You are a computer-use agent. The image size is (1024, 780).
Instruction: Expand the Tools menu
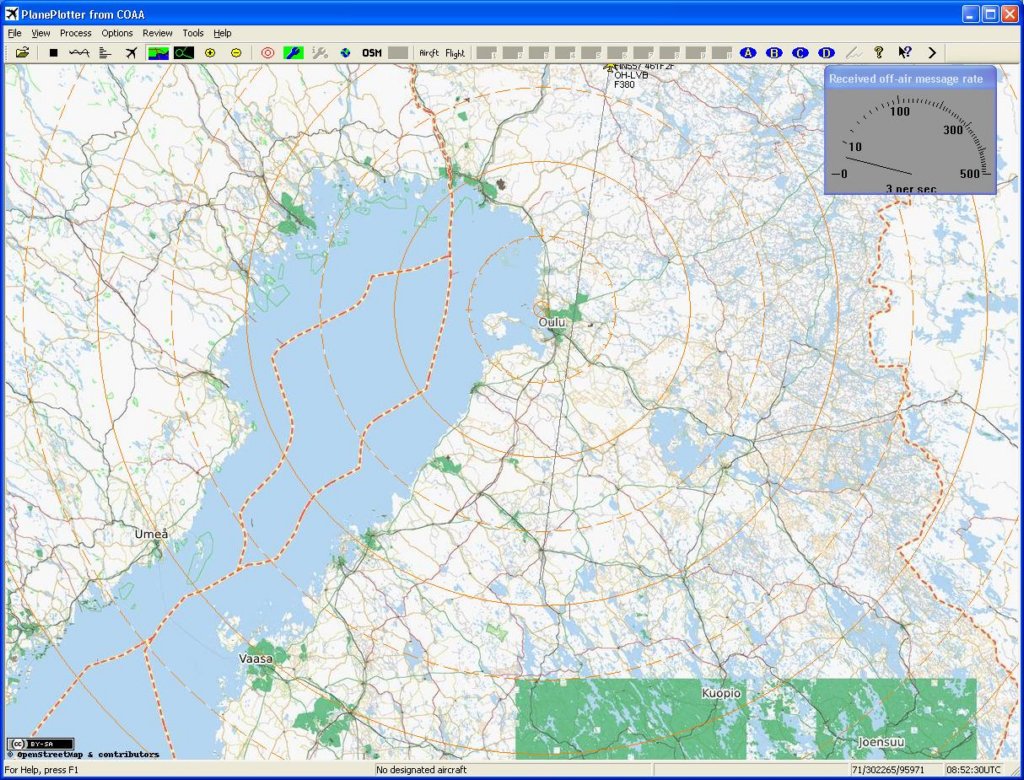coord(192,33)
